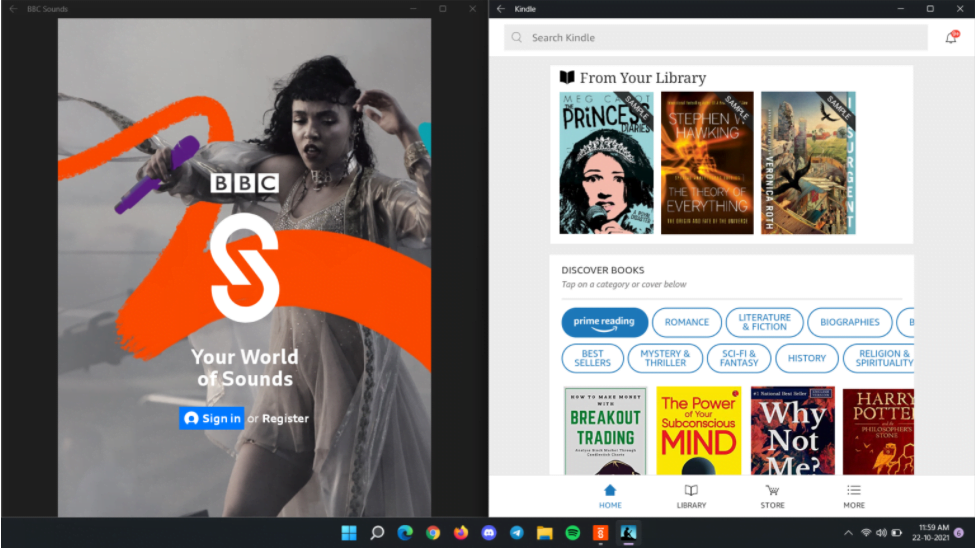The image size is (975, 548).
Task: Select the Romance category
Action: click(x=686, y=322)
